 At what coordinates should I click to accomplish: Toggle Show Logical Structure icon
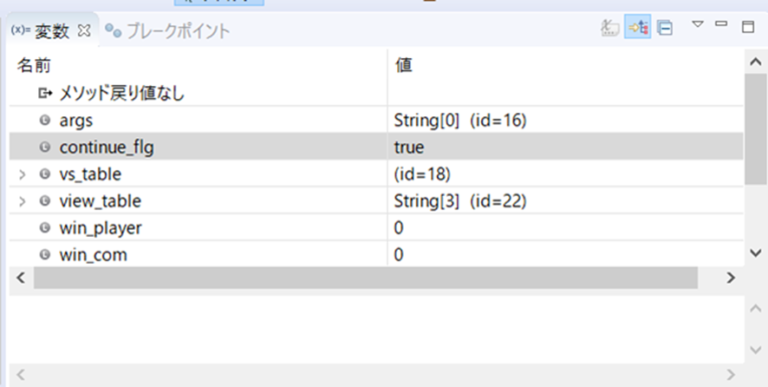[638, 27]
